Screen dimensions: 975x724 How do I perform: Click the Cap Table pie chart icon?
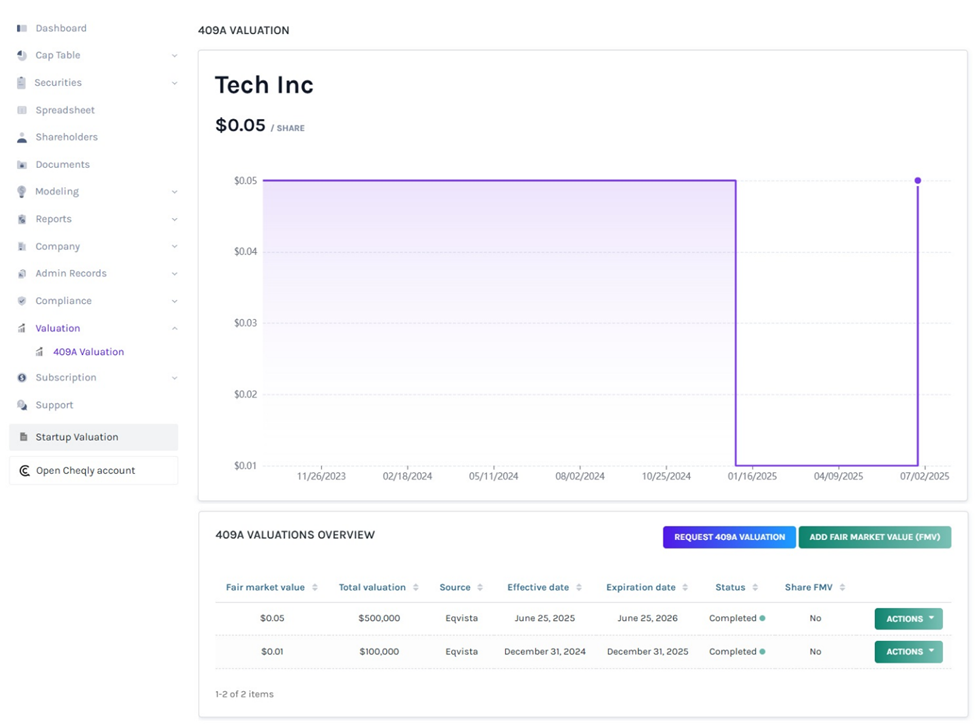pyautogui.click(x=22, y=56)
